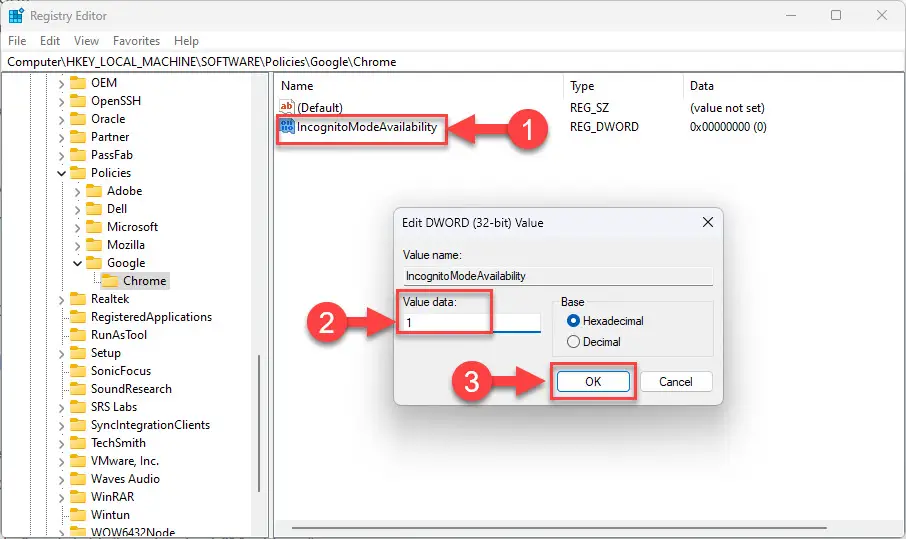Click the Value name field in dialog
This screenshot has height=539, width=906.
(558, 276)
